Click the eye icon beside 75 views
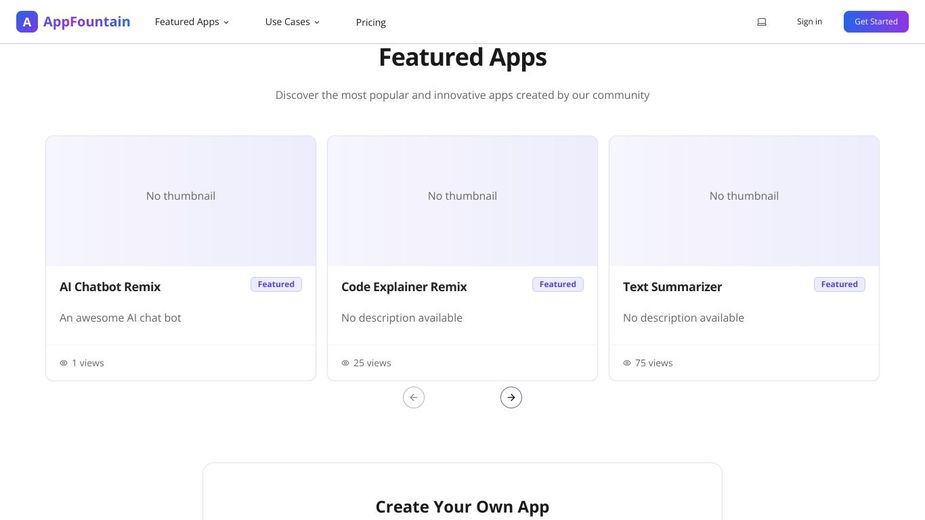 (x=627, y=363)
